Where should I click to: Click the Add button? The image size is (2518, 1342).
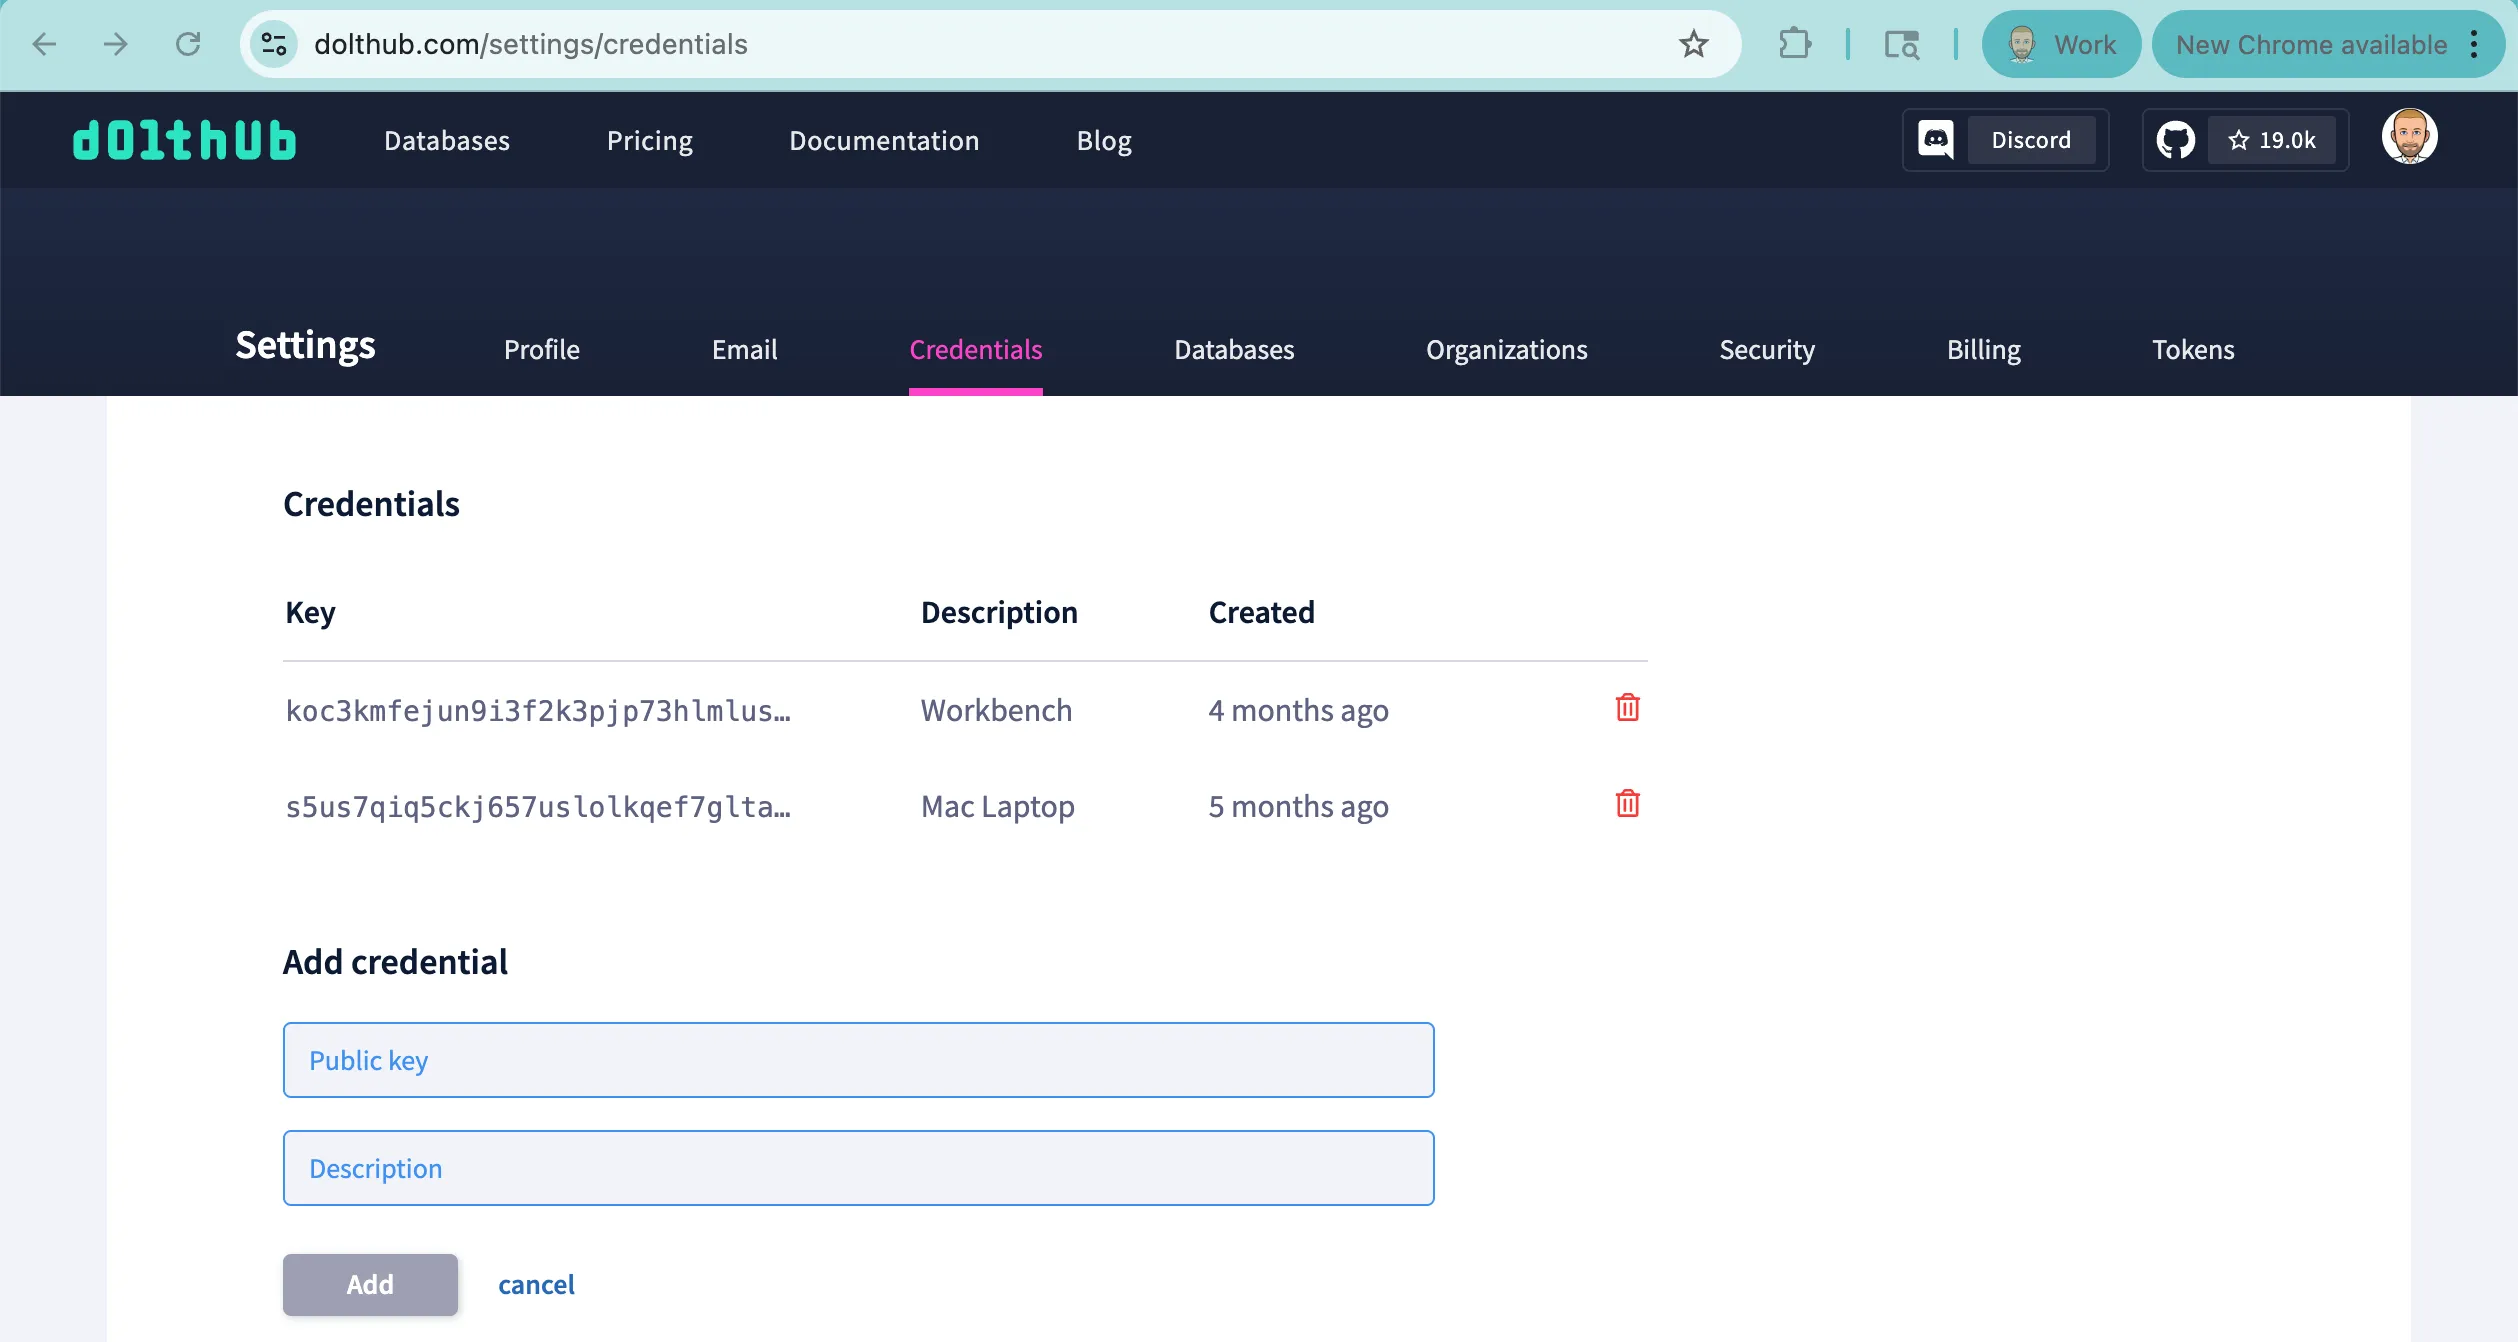[x=369, y=1284]
